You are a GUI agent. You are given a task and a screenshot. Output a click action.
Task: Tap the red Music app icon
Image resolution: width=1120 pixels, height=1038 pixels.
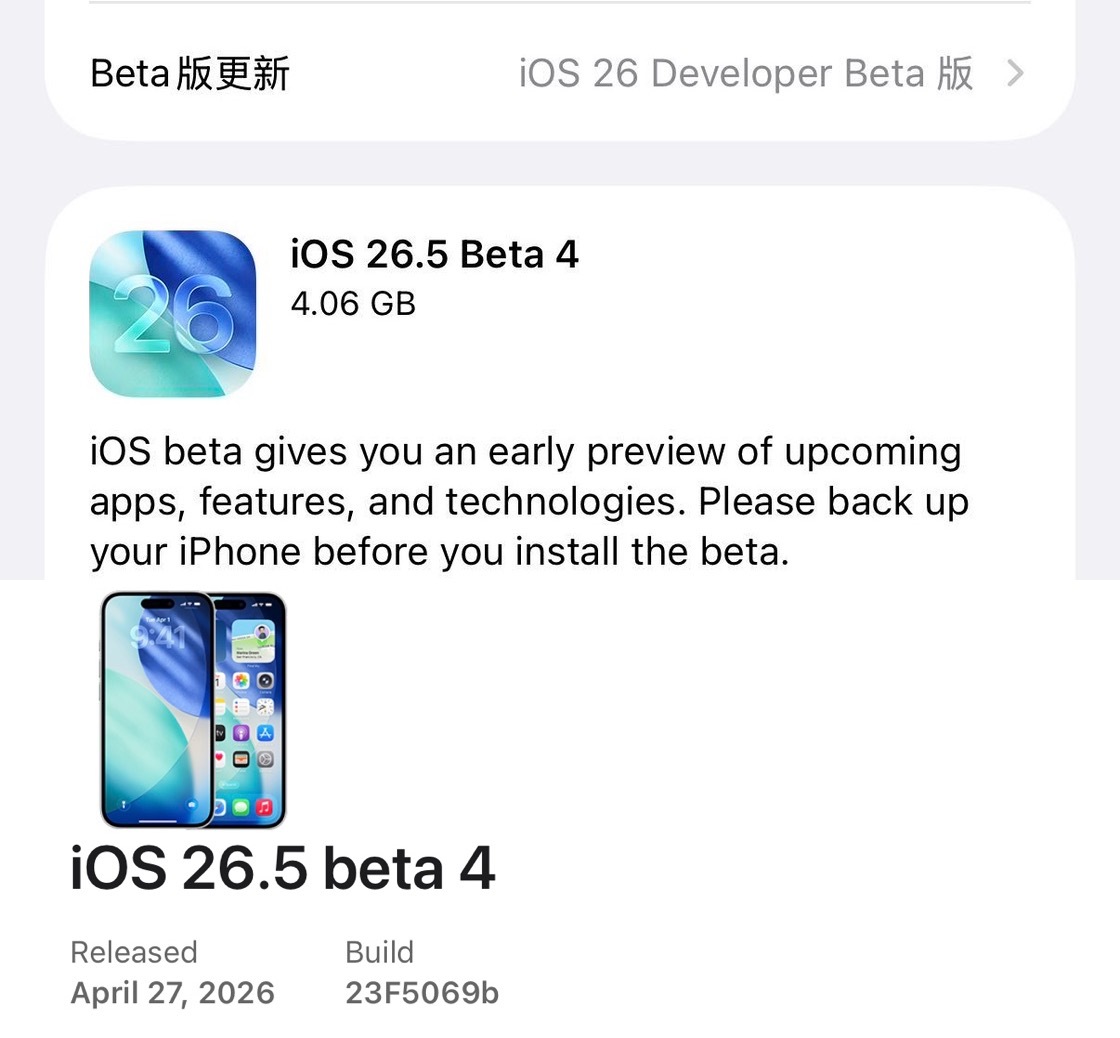pos(265,808)
